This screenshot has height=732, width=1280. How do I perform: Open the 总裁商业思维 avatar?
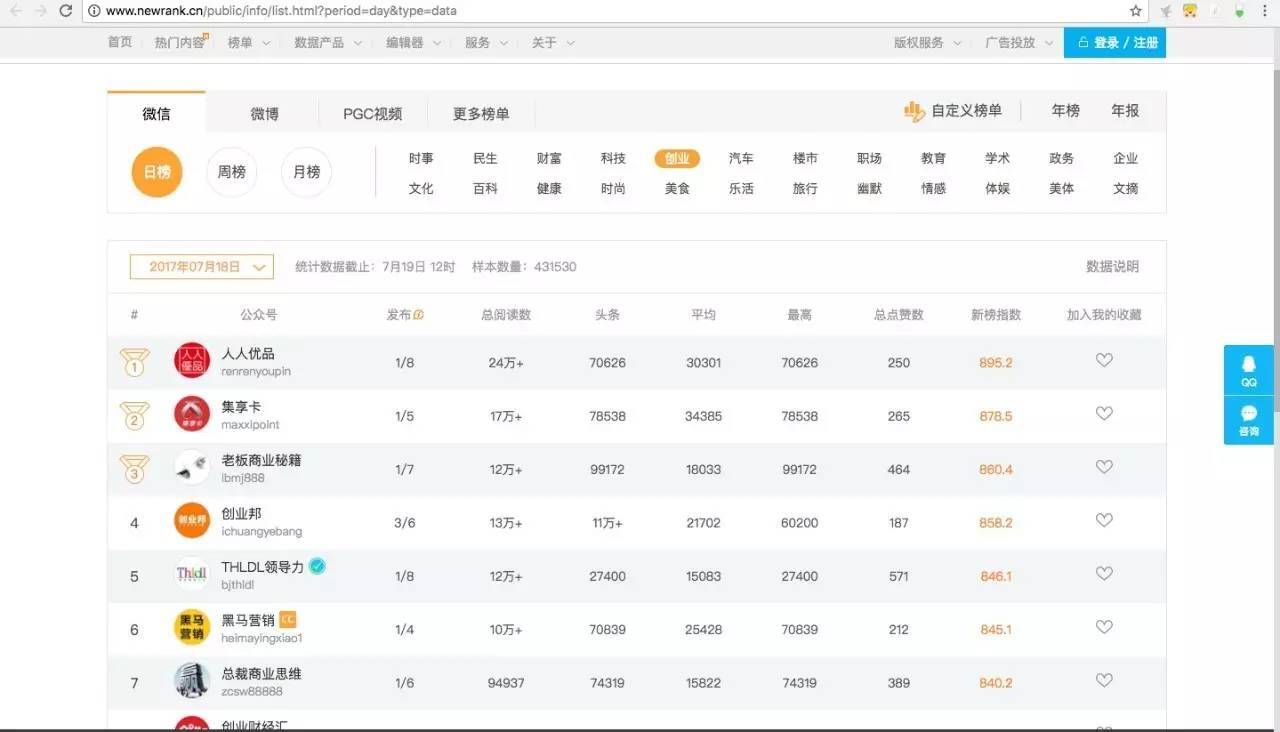[x=192, y=681]
